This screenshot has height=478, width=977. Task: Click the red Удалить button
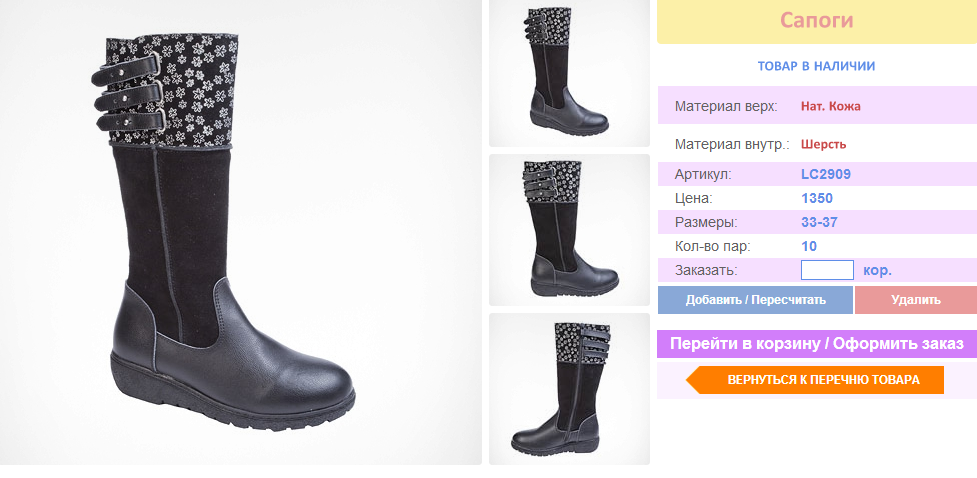(x=915, y=300)
